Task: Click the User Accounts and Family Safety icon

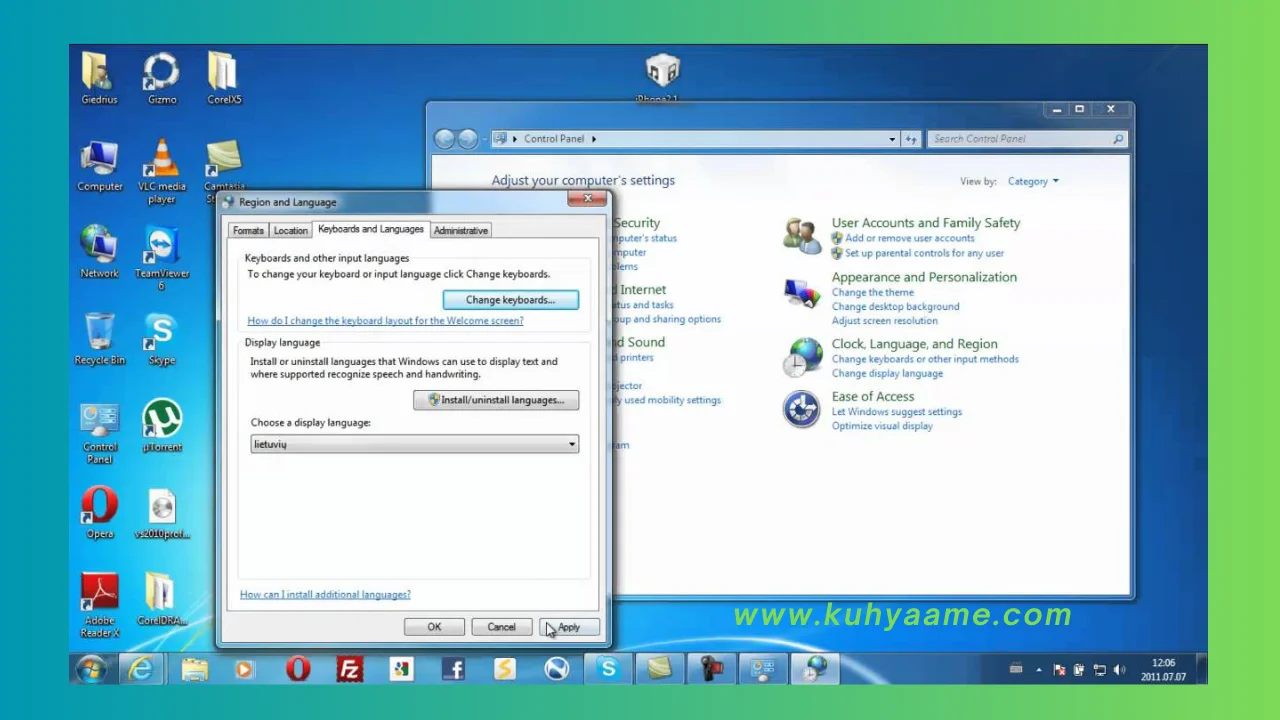Action: pos(803,237)
